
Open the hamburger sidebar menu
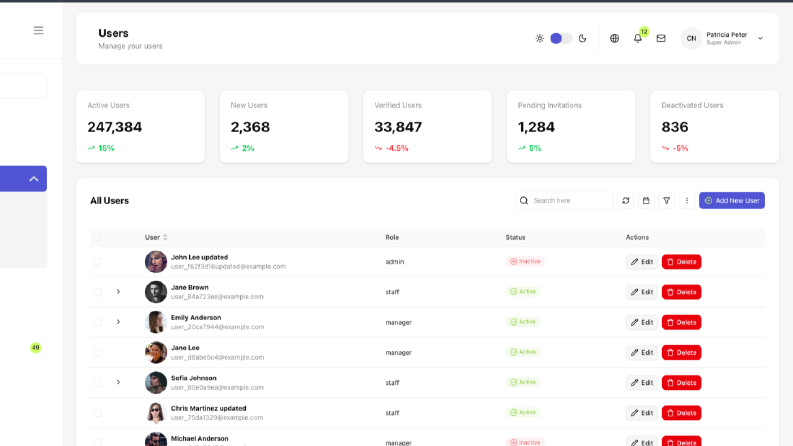pos(38,30)
